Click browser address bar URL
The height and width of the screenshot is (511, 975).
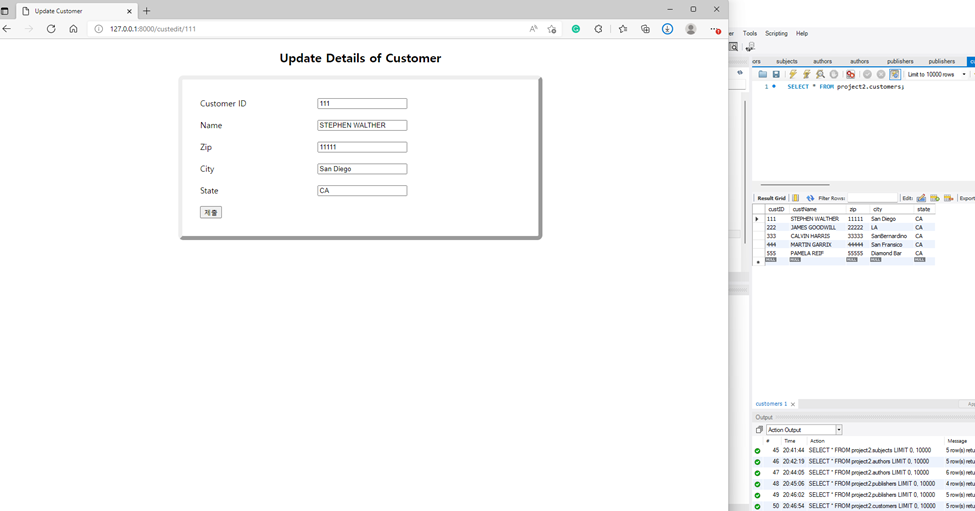coord(153,29)
